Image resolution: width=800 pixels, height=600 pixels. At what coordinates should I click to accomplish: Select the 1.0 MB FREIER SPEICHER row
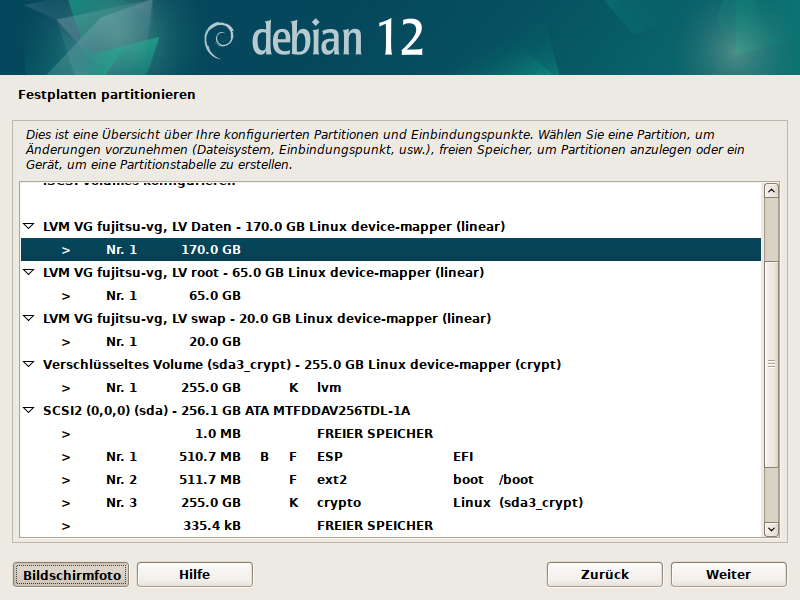[x=390, y=434]
